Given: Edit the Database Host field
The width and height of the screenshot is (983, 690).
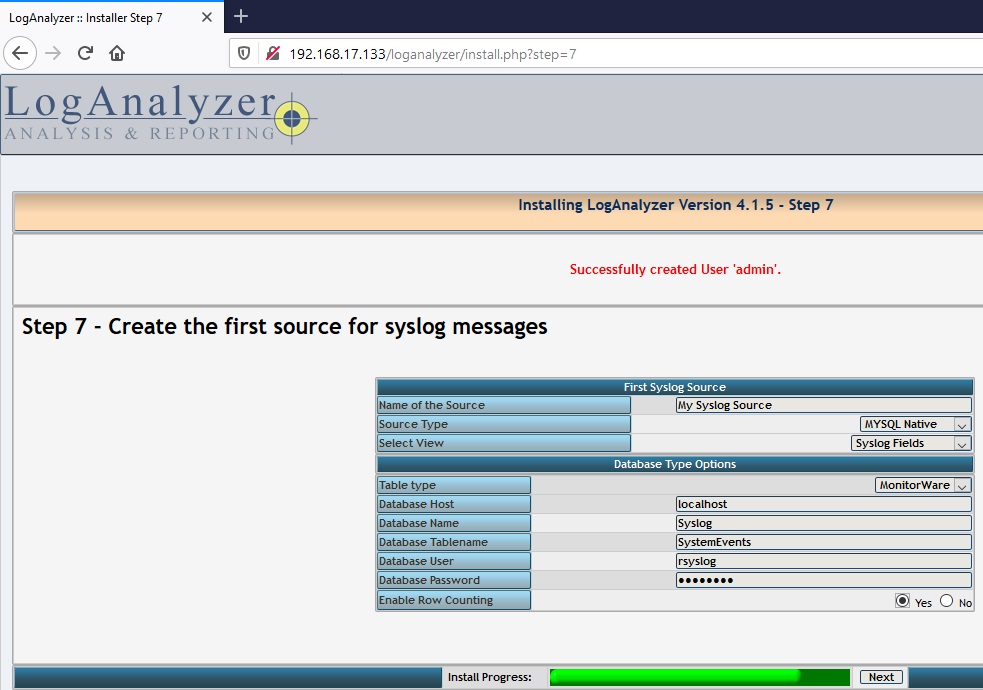Looking at the screenshot, I should click(824, 504).
